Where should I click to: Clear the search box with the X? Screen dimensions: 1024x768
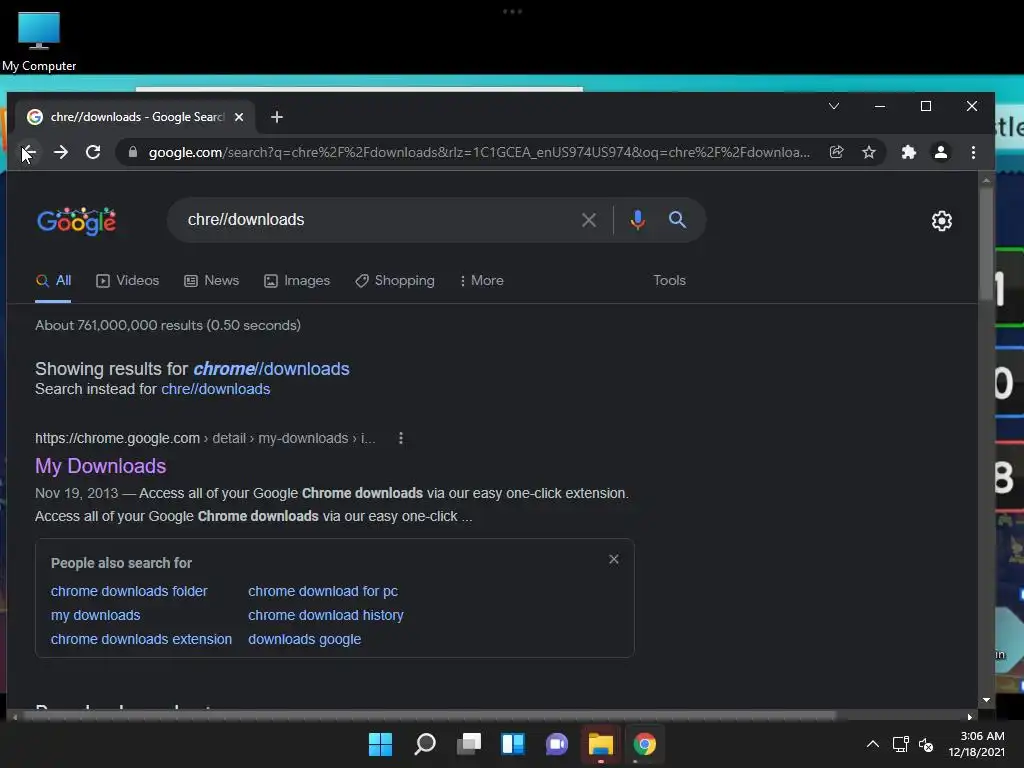coord(588,220)
